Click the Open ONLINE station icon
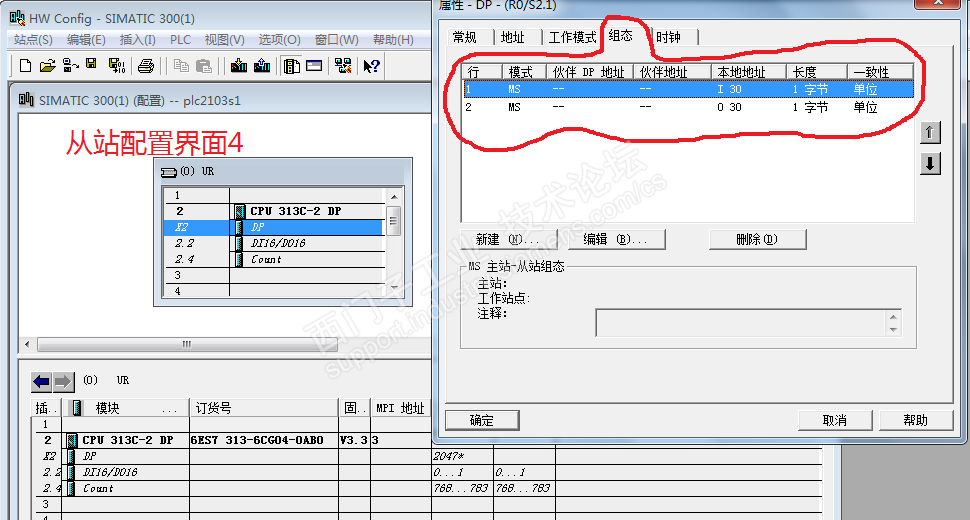Image resolution: width=970 pixels, height=520 pixels. pos(70,65)
